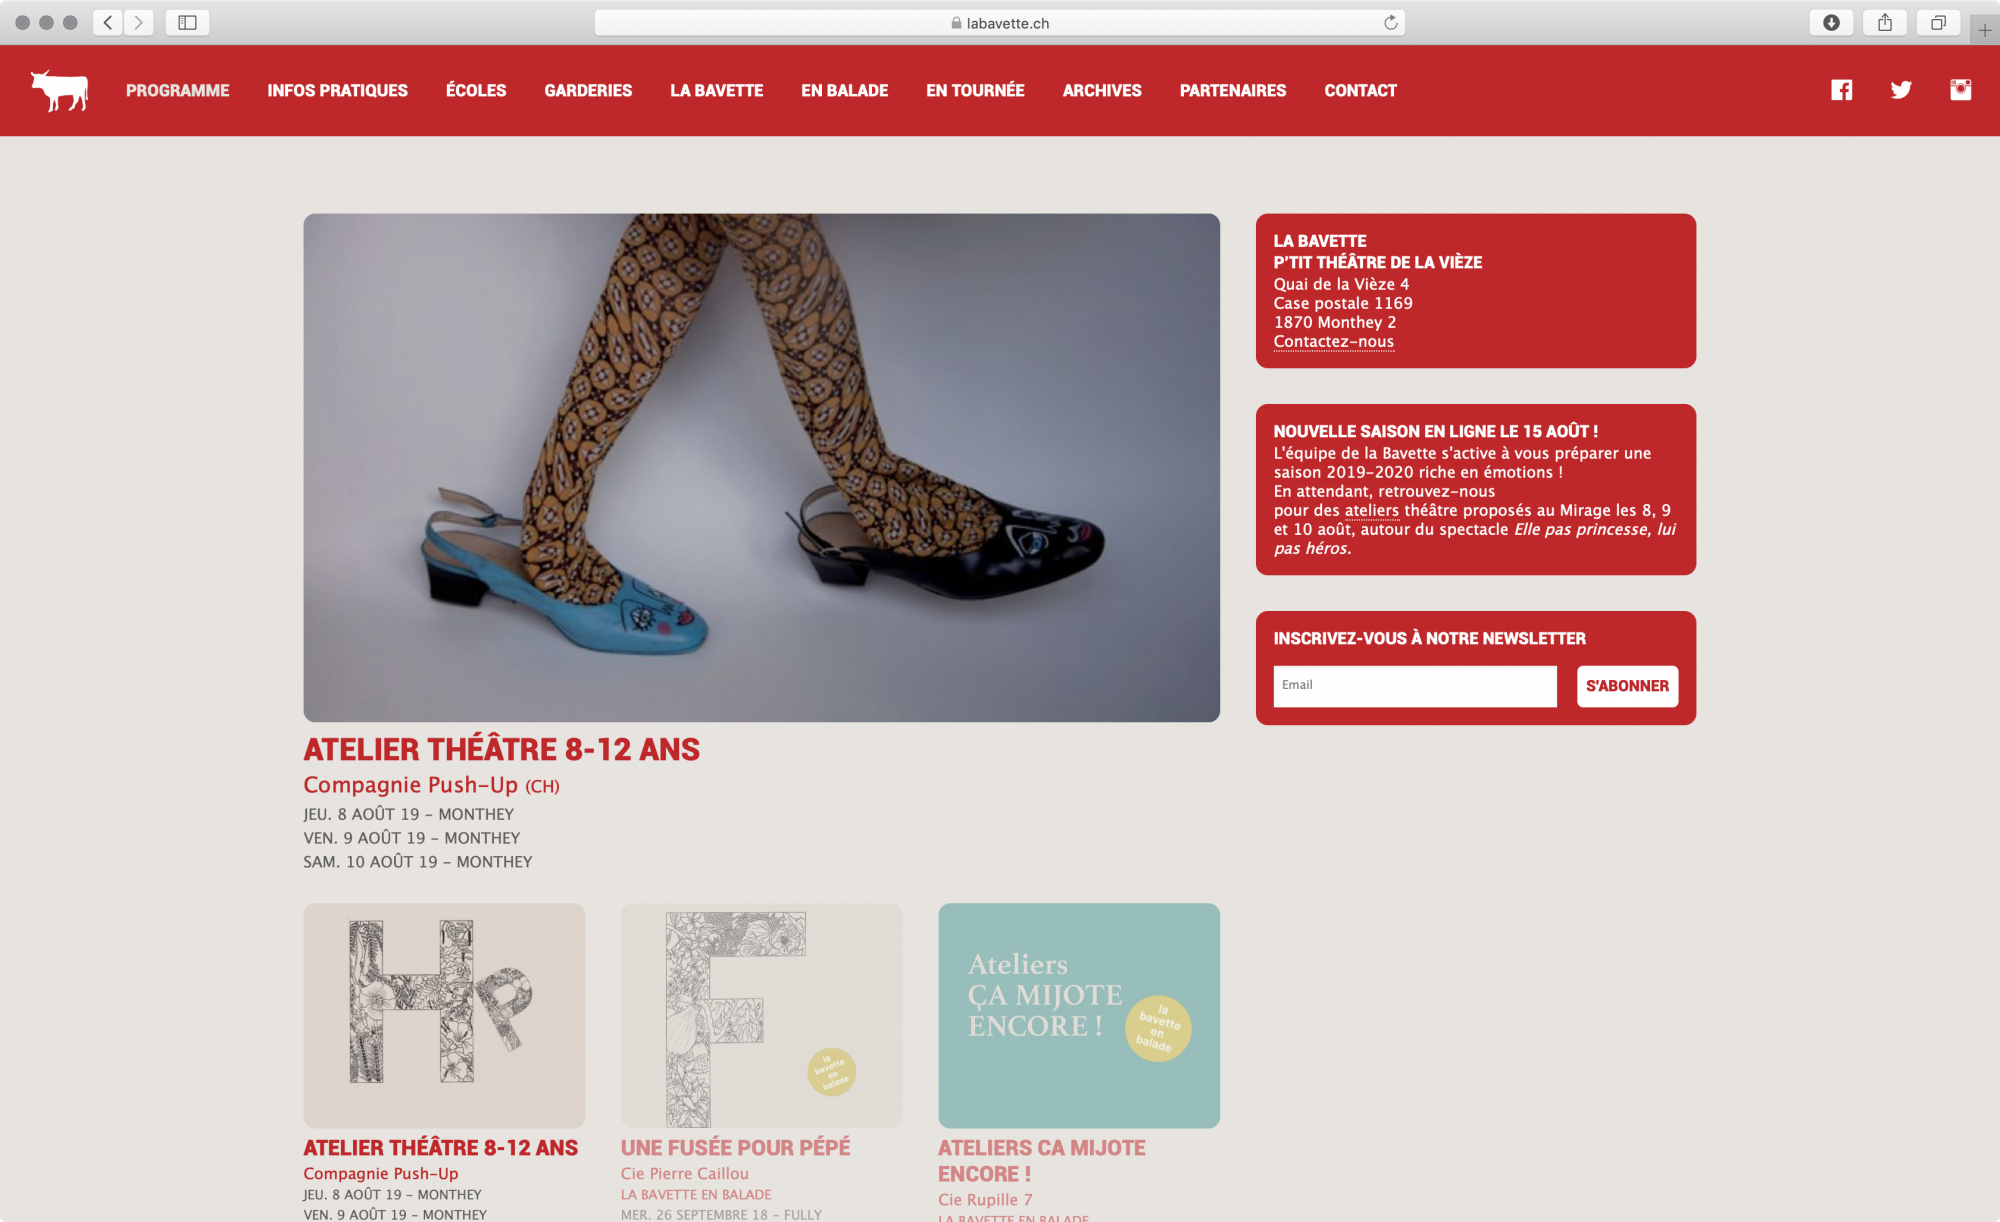Open ATELIER THÉÂTRE 8-12 ANS event title
This screenshot has width=2000, height=1222.
502,748
